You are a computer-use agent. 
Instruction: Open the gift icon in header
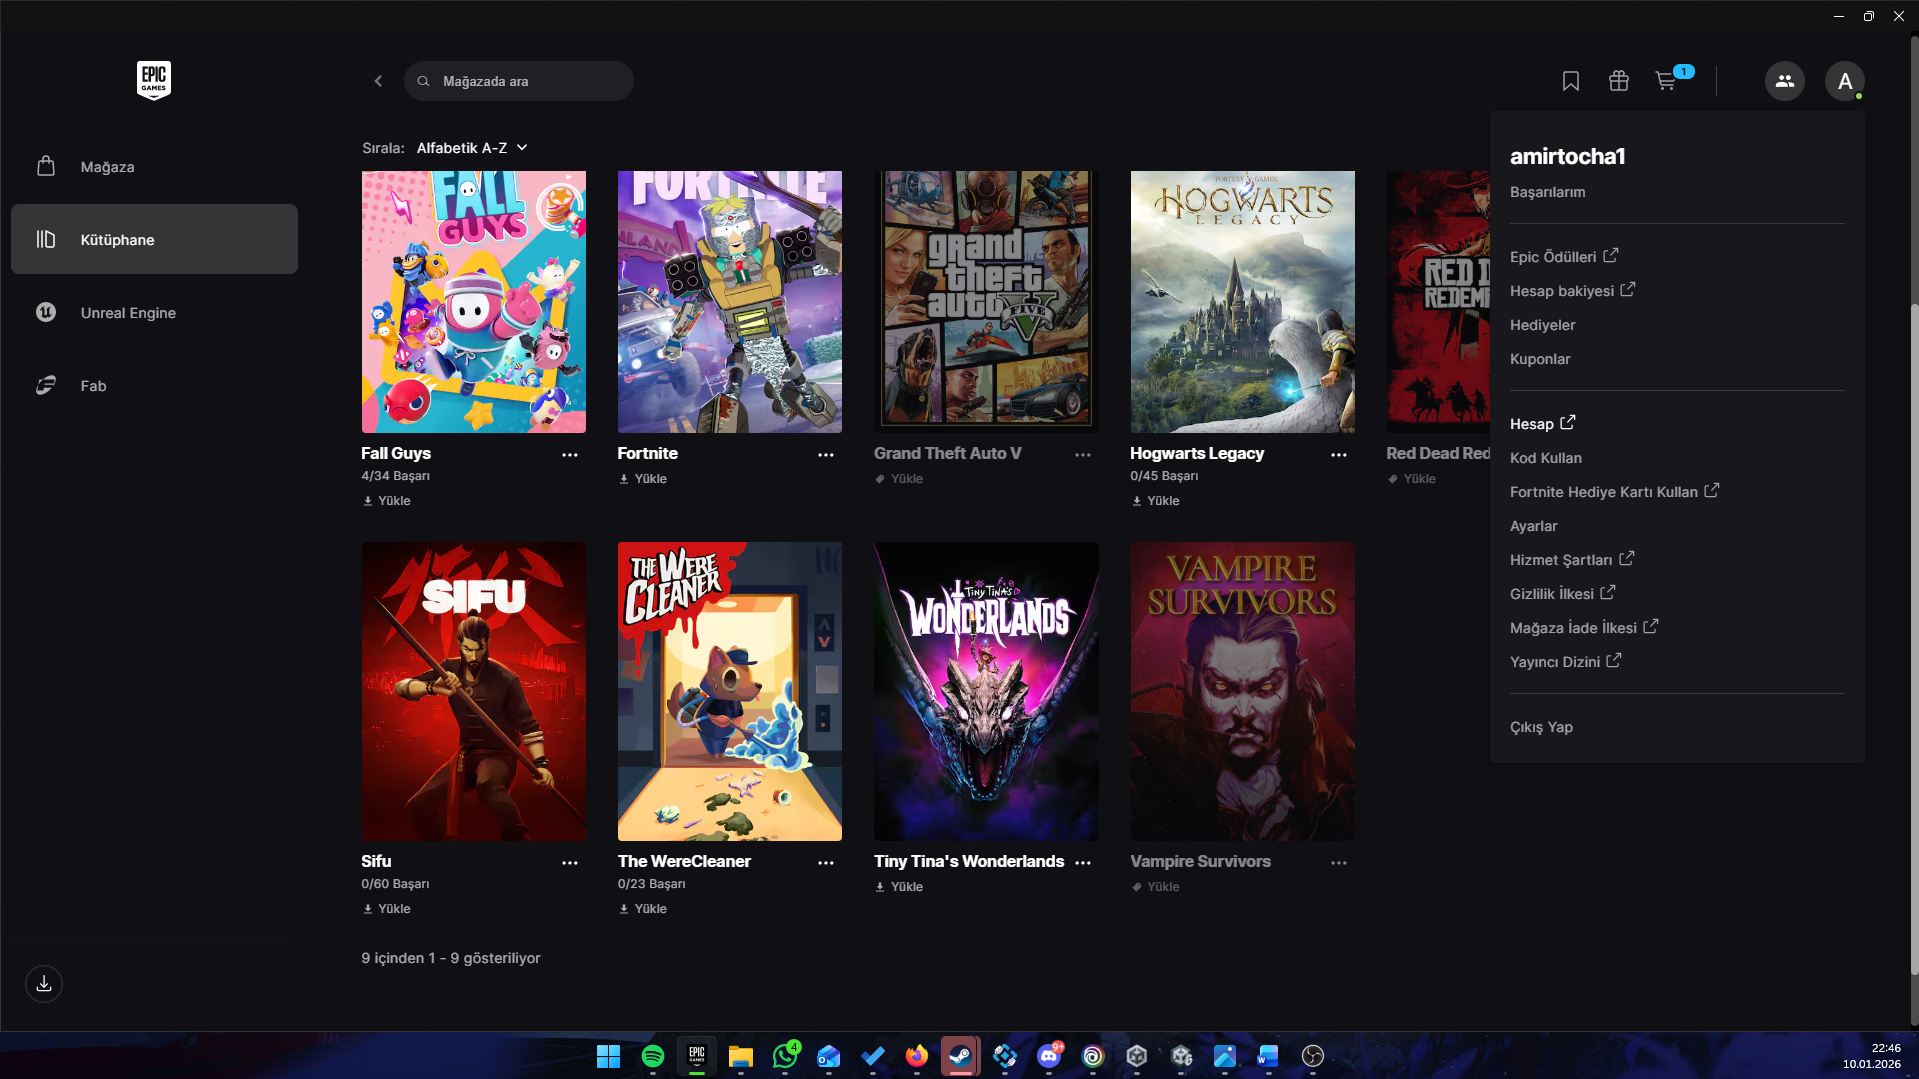click(x=1619, y=81)
